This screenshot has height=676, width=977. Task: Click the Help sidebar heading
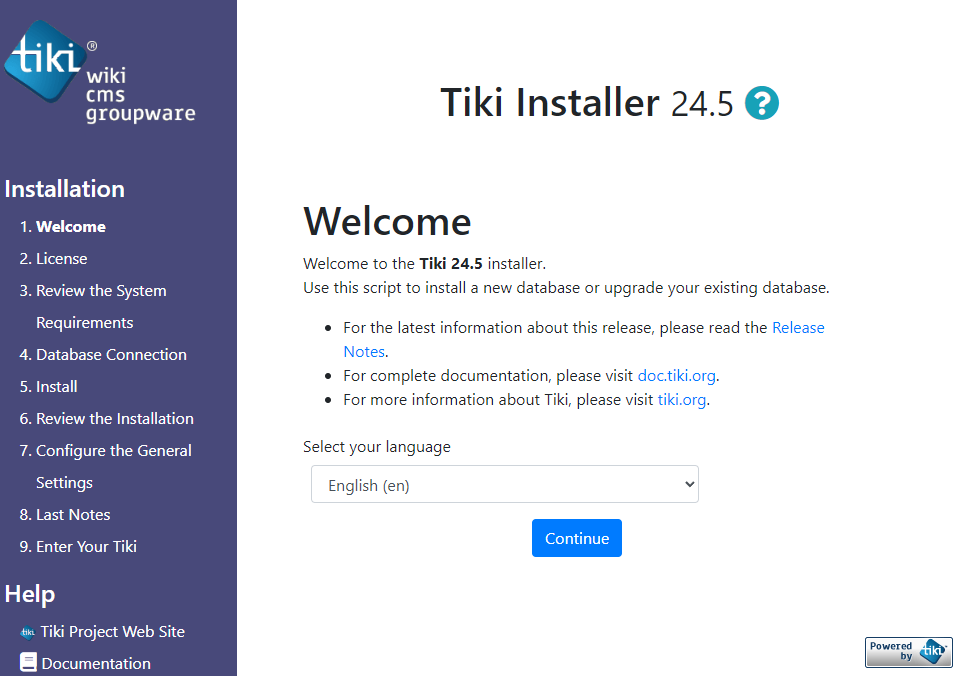click(x=30, y=594)
